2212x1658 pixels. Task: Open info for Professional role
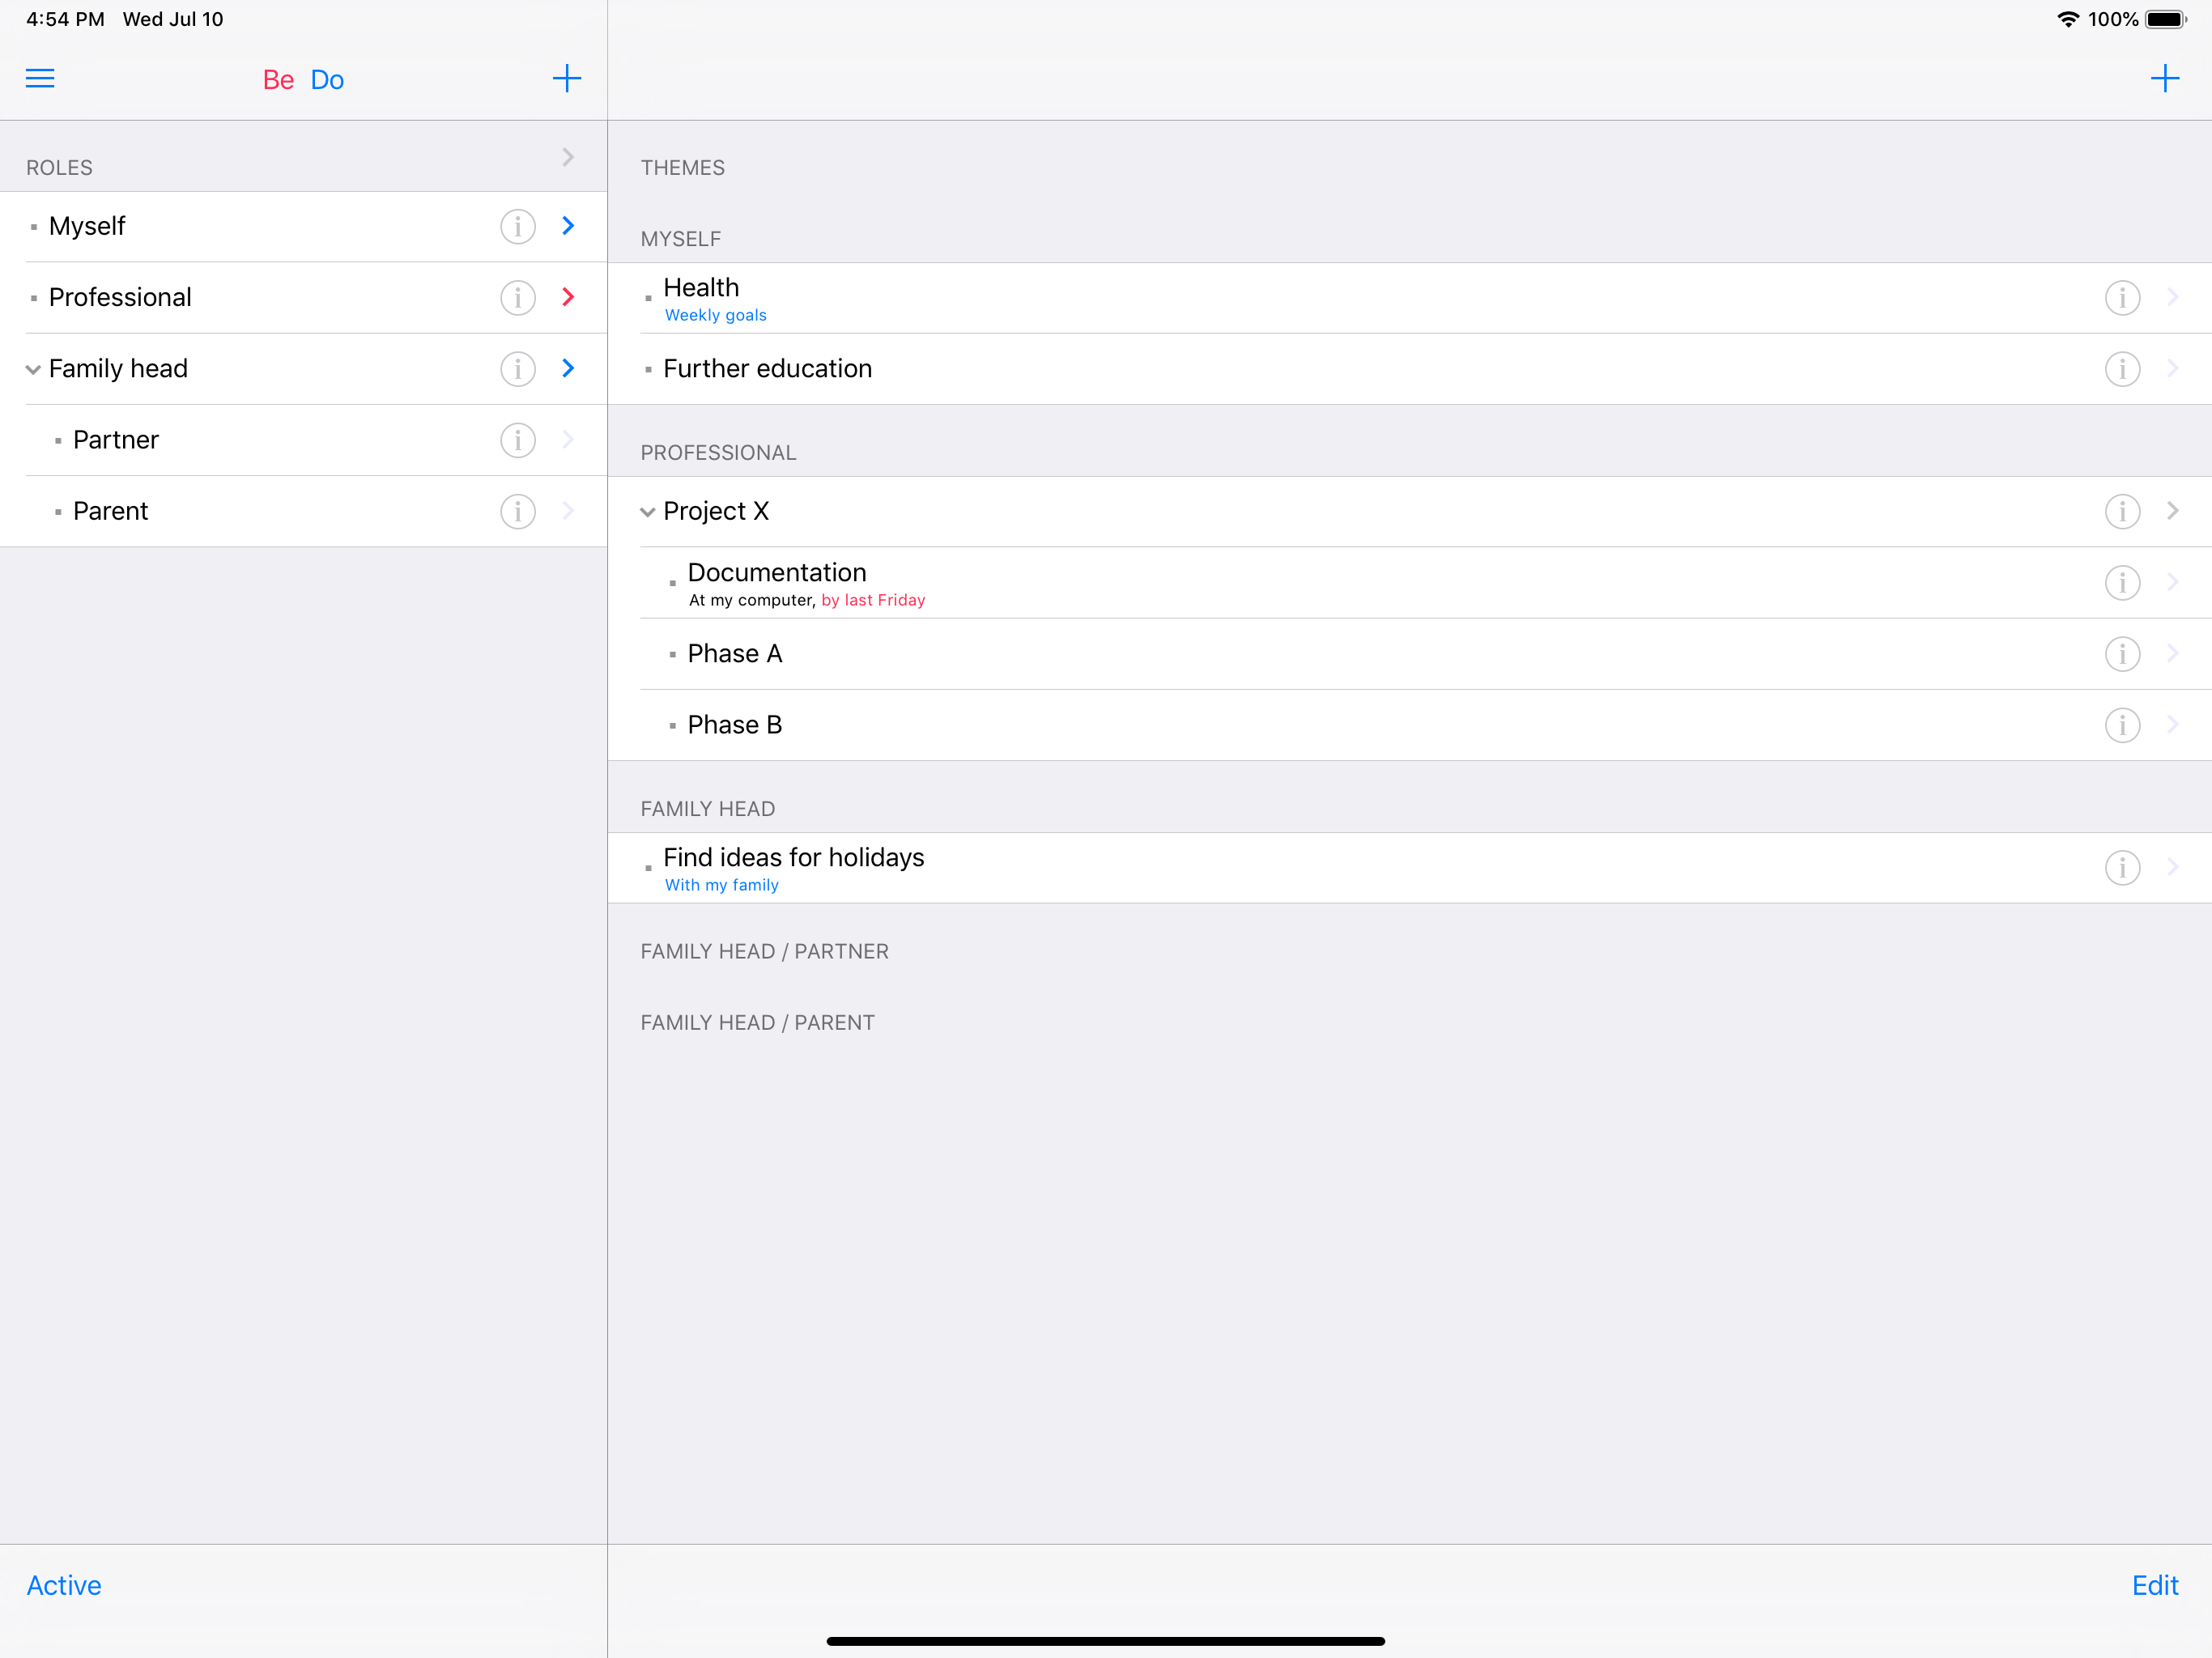click(518, 297)
